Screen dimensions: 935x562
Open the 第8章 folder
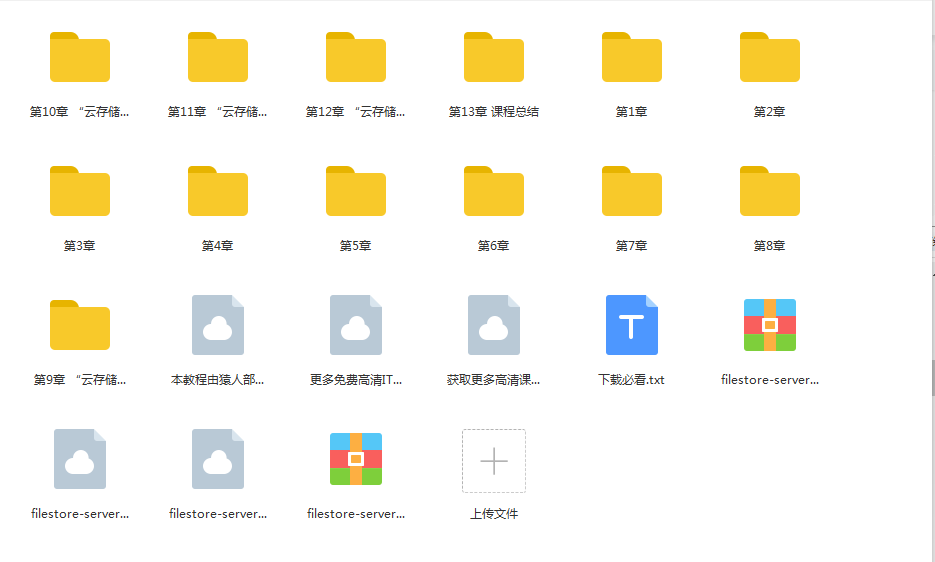pyautogui.click(x=770, y=192)
